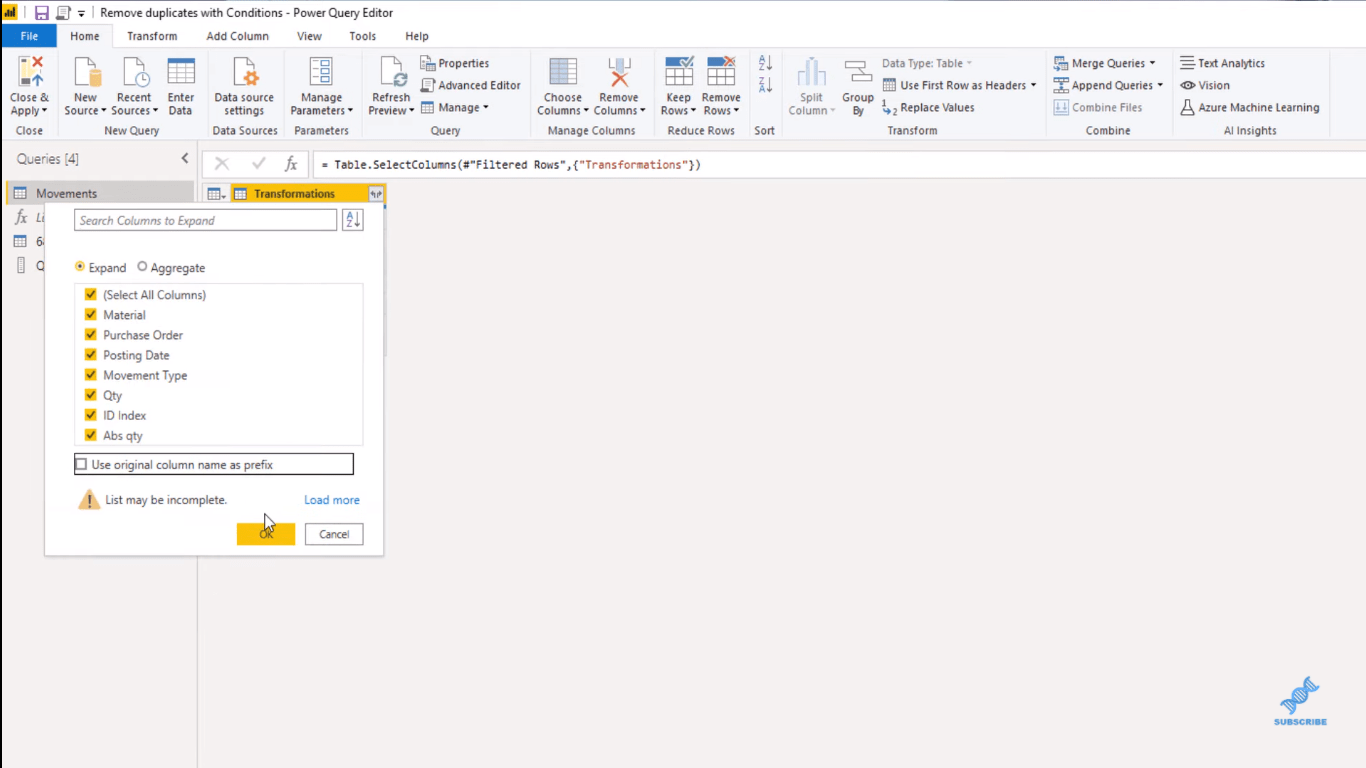Screen dimensions: 1366x768
Task: Switch to the Tools tab
Action: point(363,36)
